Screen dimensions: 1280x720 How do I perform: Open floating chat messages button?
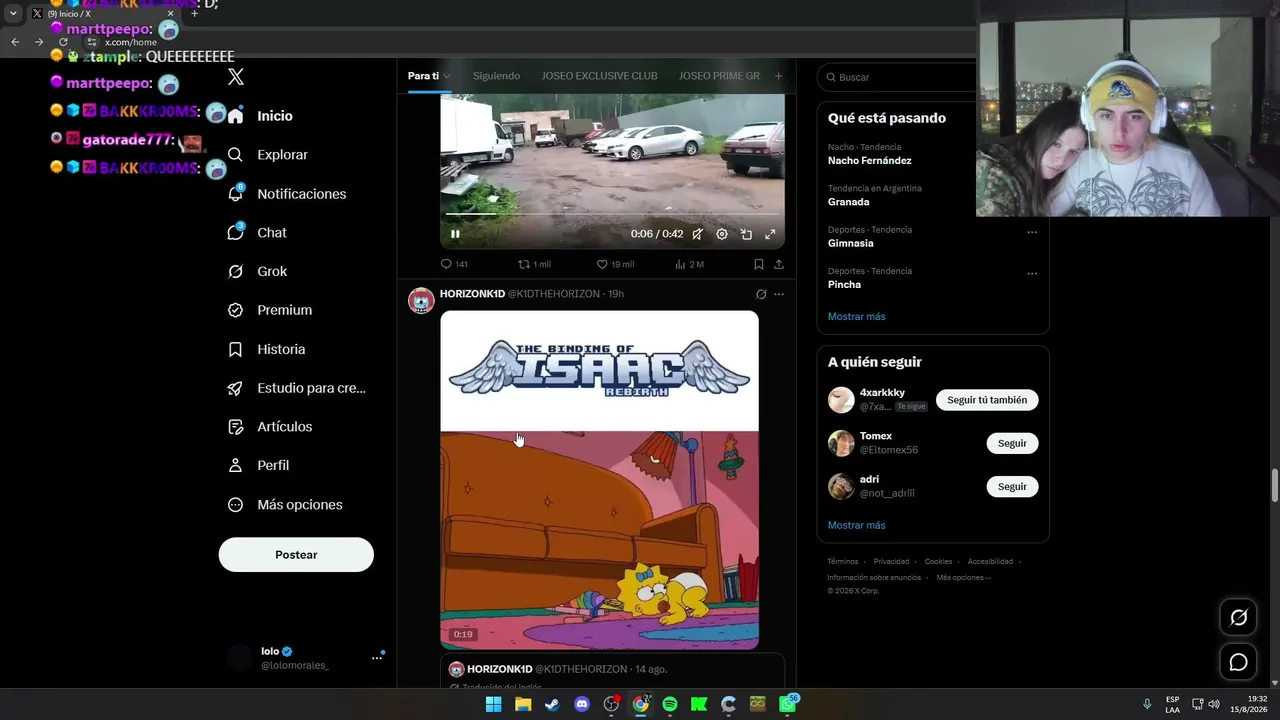[1238, 662]
